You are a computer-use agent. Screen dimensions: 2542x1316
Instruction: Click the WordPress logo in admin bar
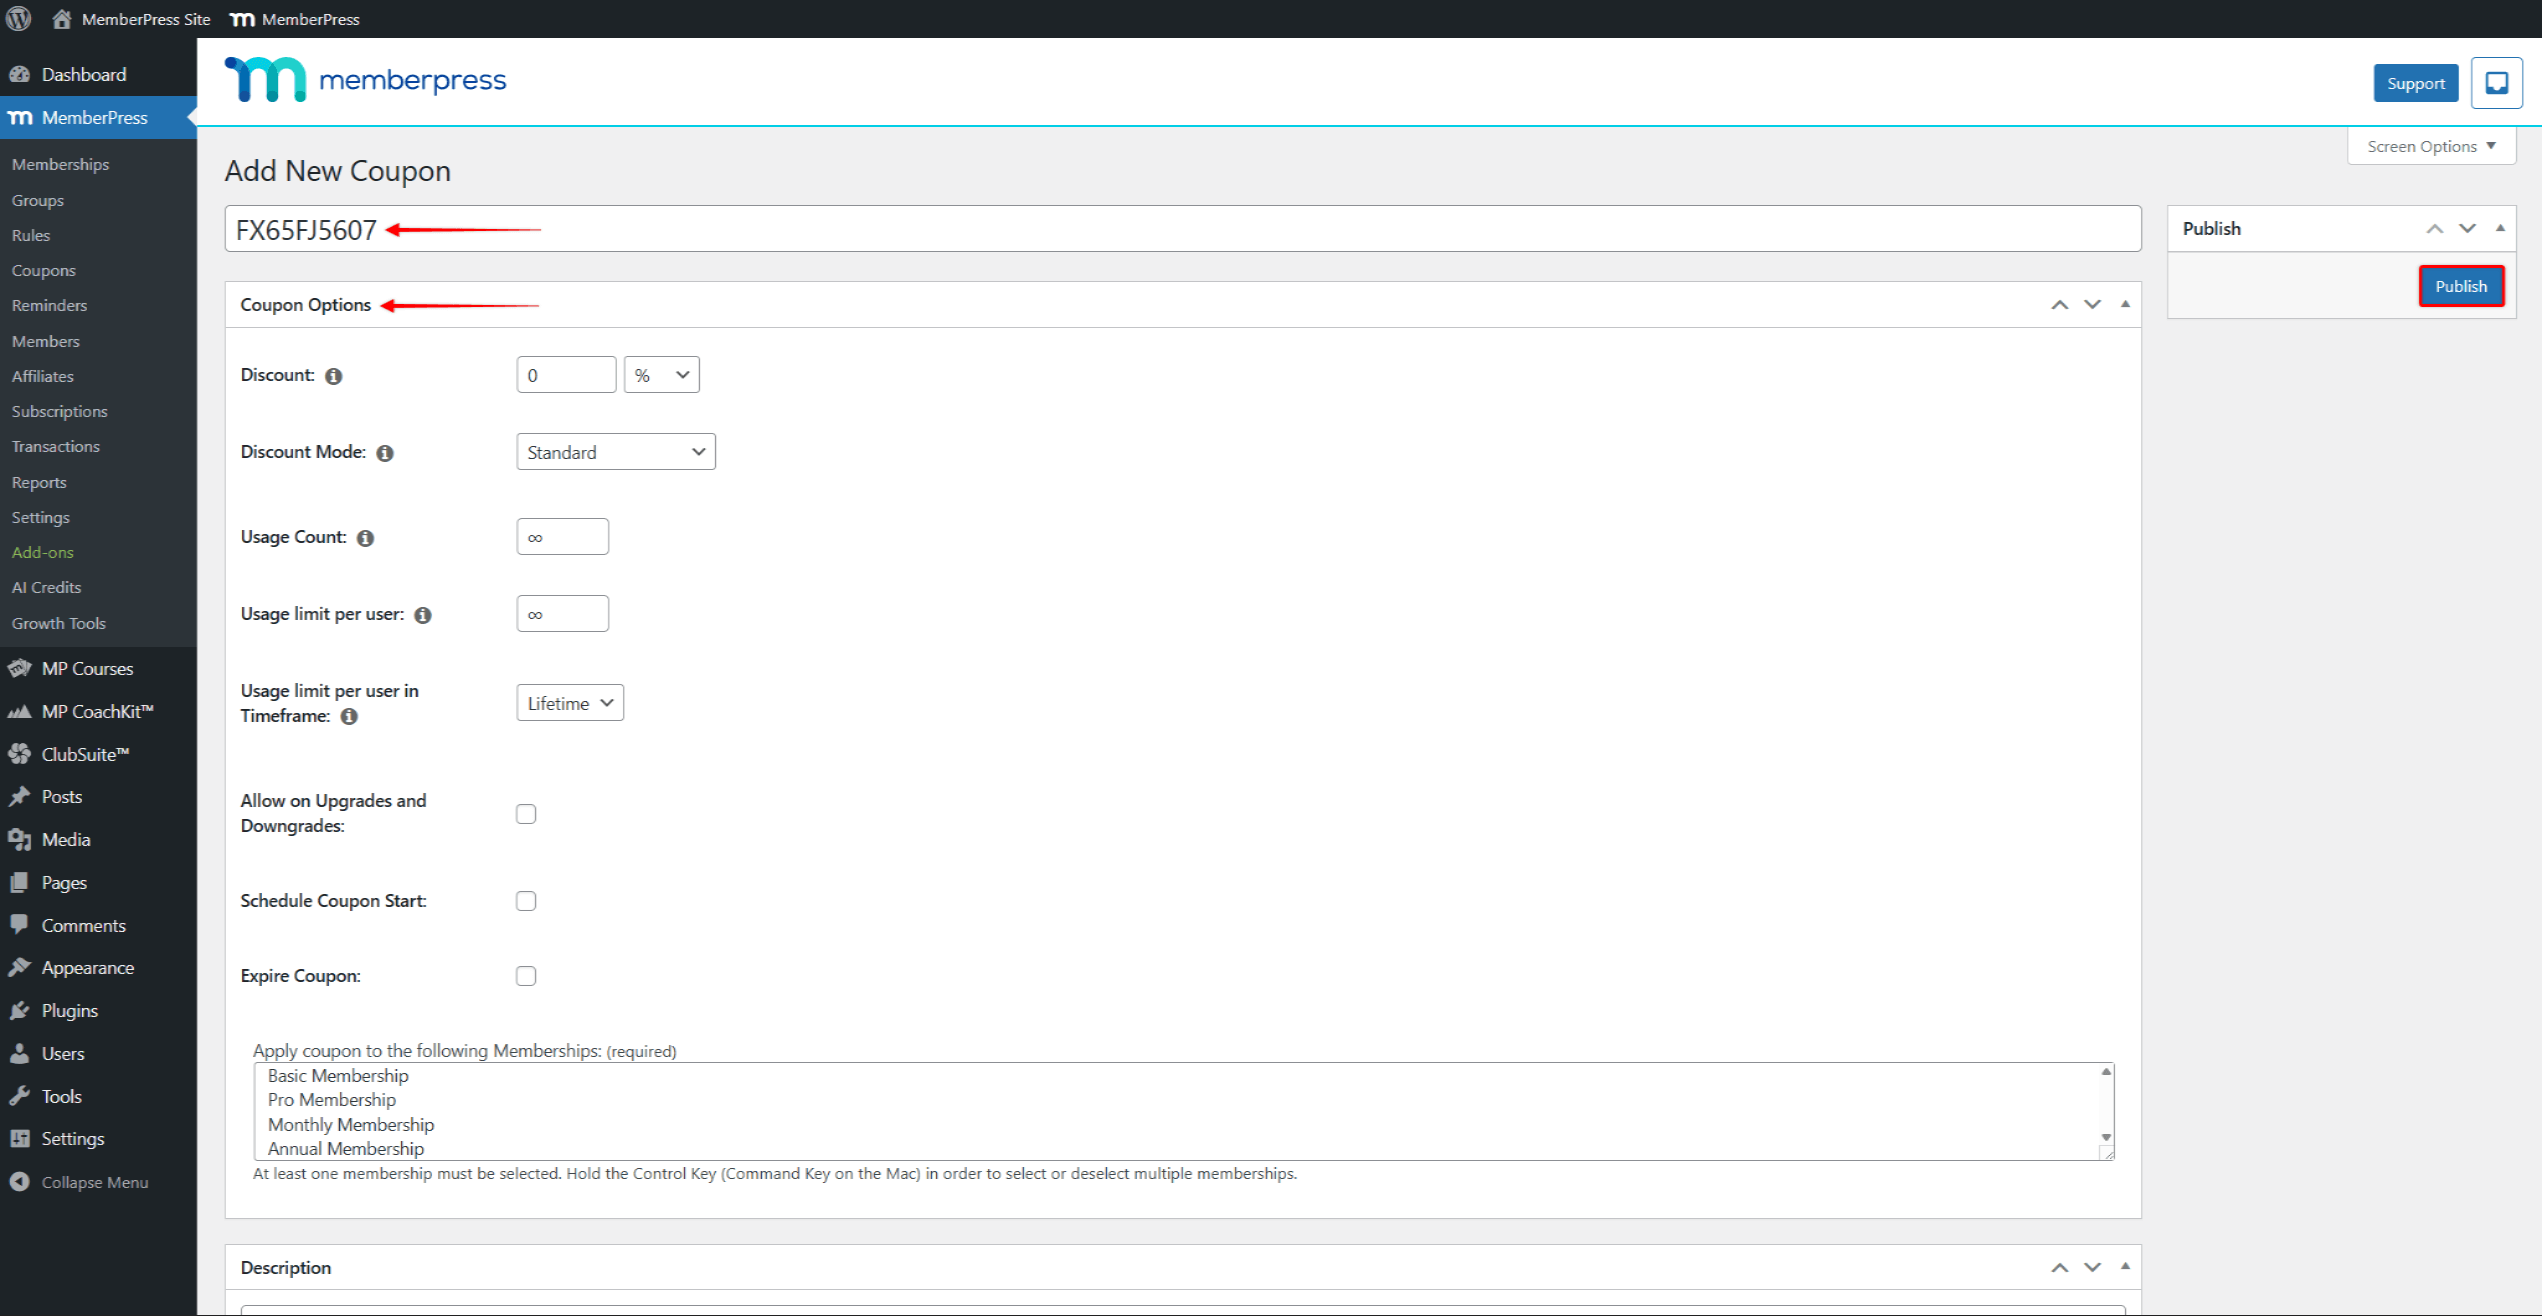[19, 19]
